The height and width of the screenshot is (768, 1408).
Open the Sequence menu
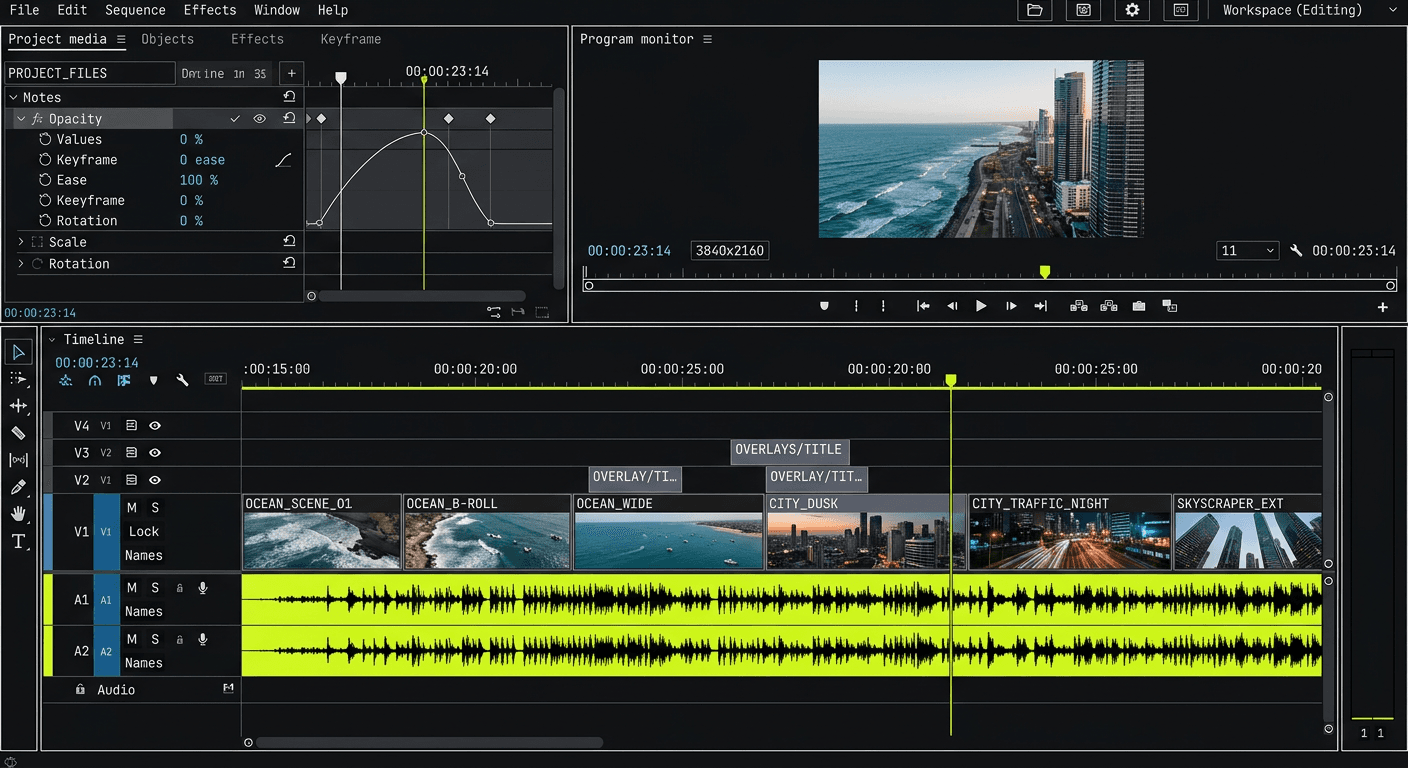coord(135,10)
